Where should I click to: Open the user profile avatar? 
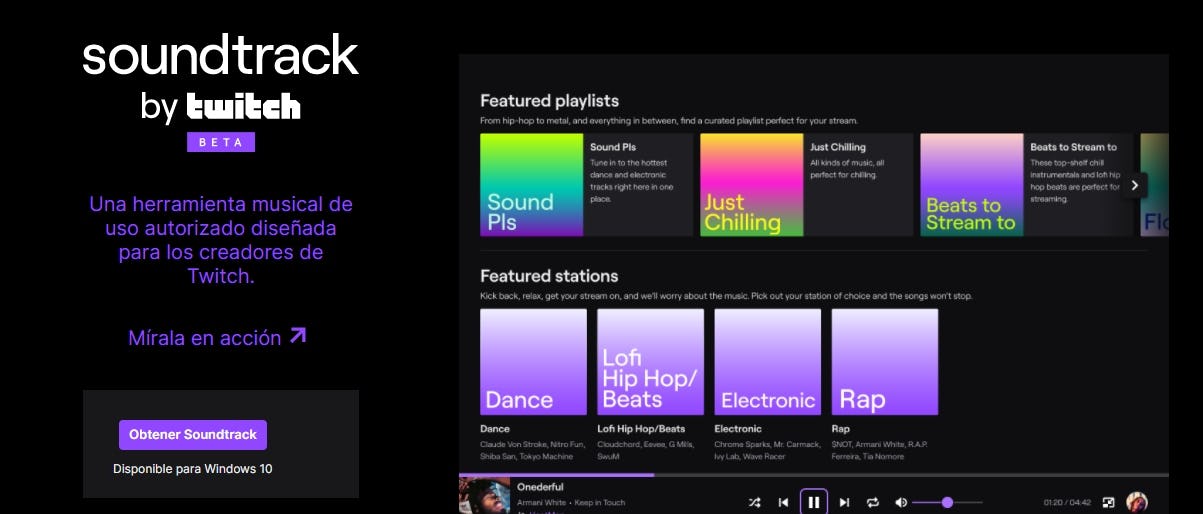1137,502
